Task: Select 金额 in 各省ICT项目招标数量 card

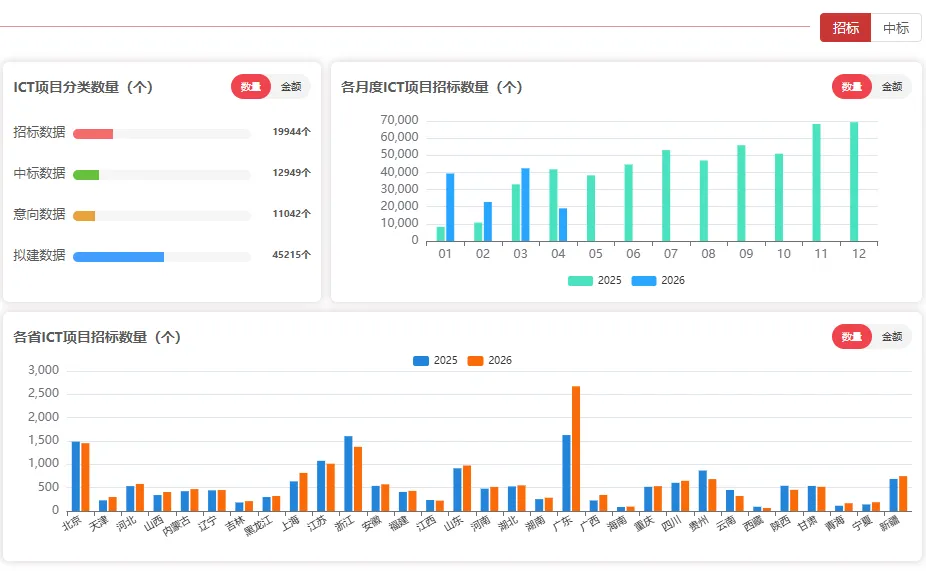Action: tap(892, 337)
